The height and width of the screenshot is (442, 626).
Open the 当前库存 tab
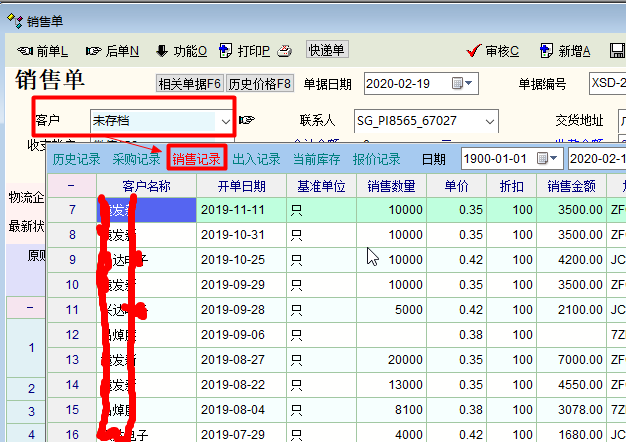tap(317, 159)
